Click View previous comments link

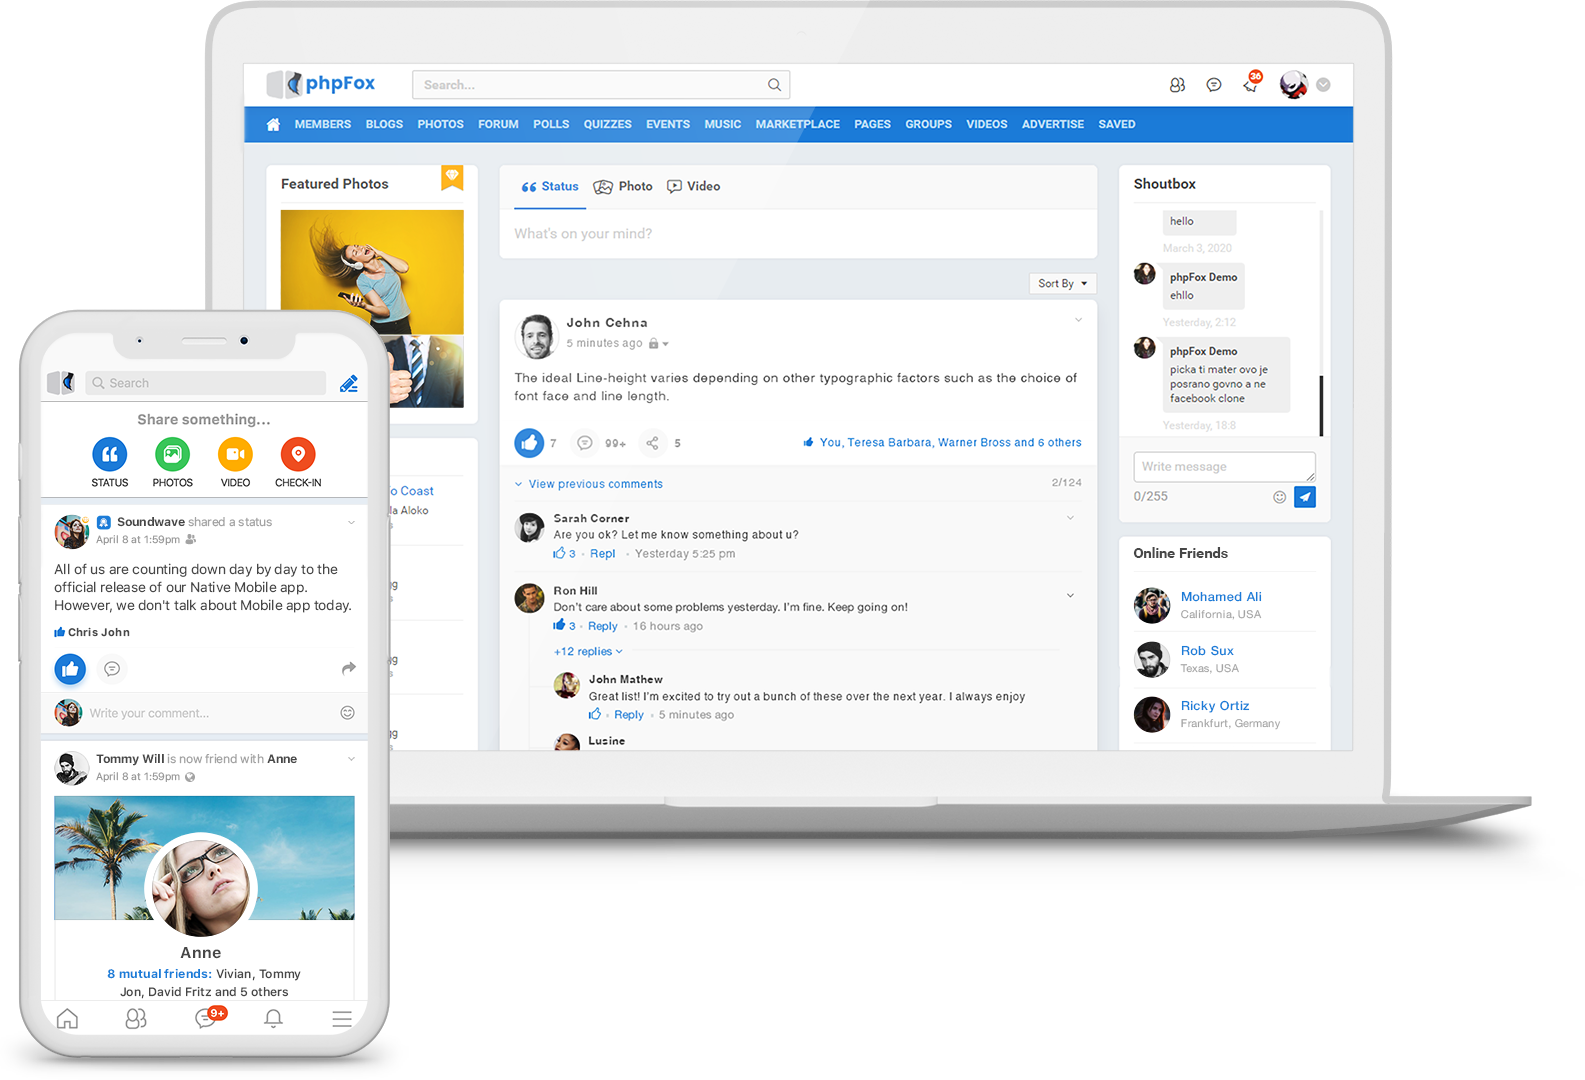tap(595, 484)
